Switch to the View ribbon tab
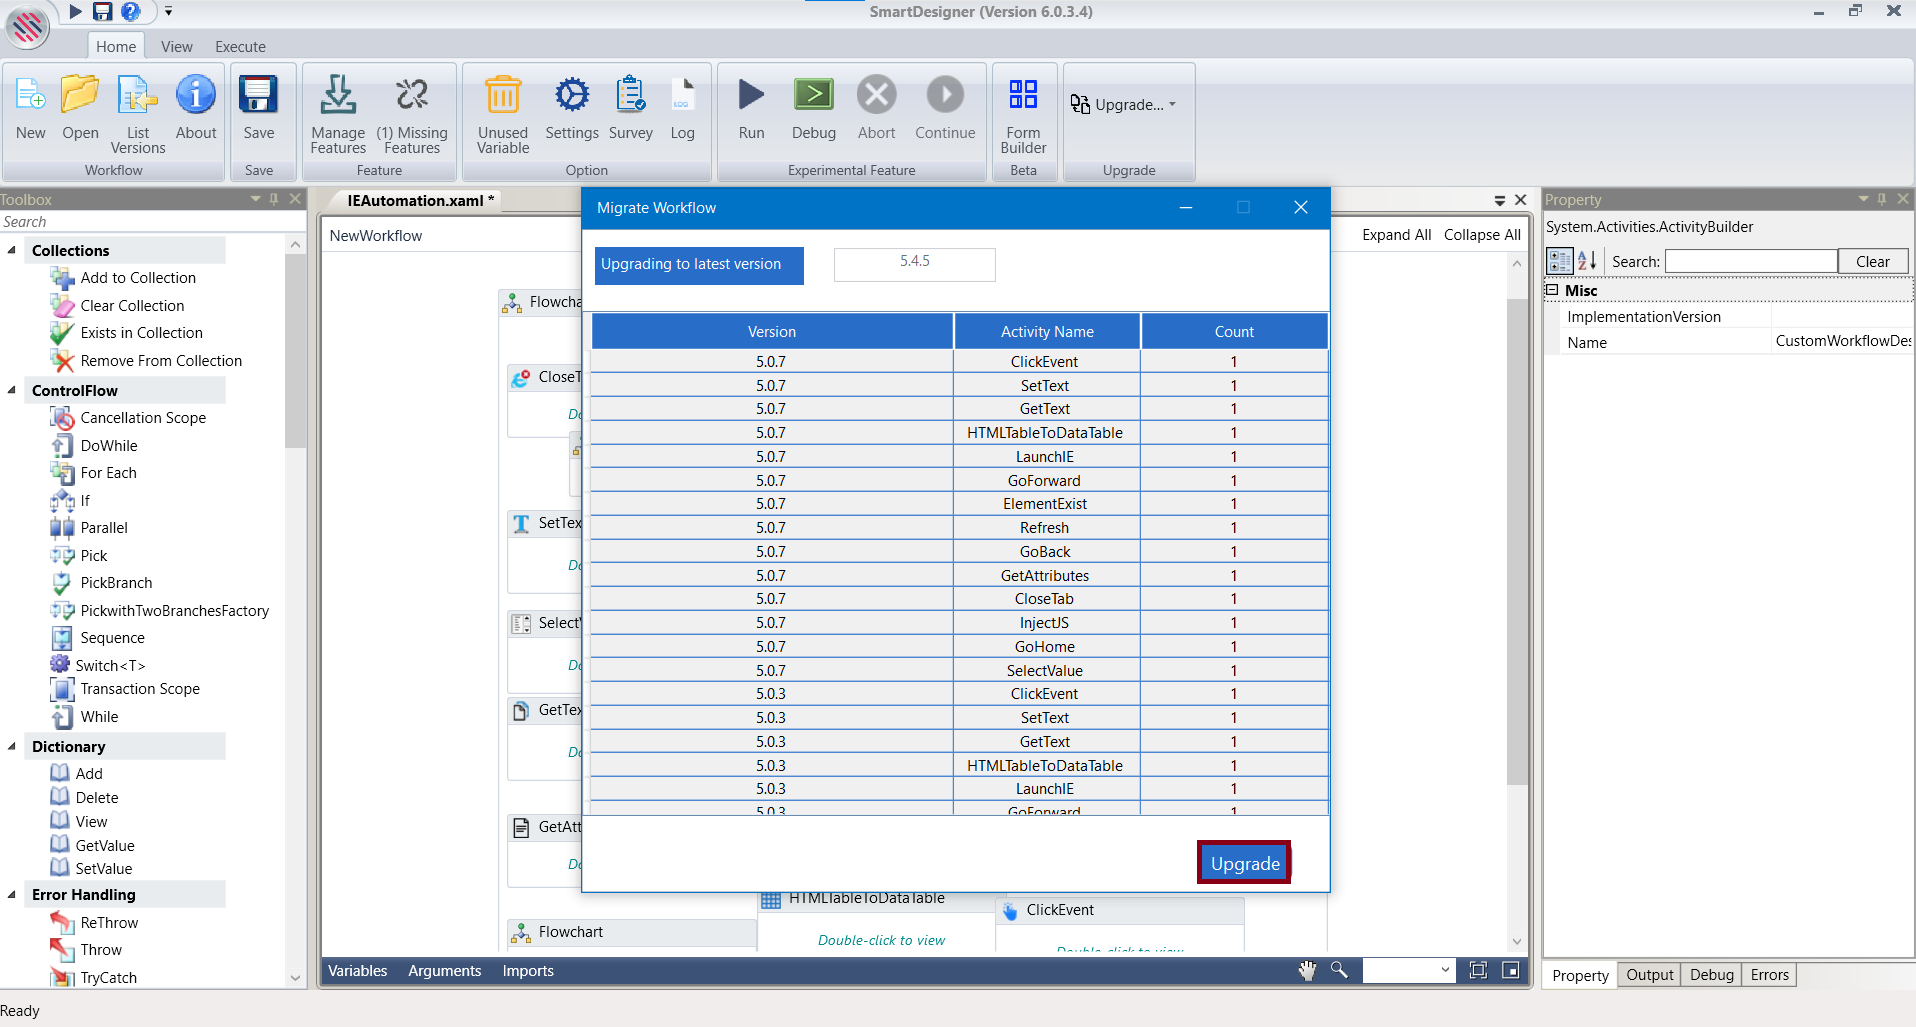 pyautogui.click(x=176, y=47)
